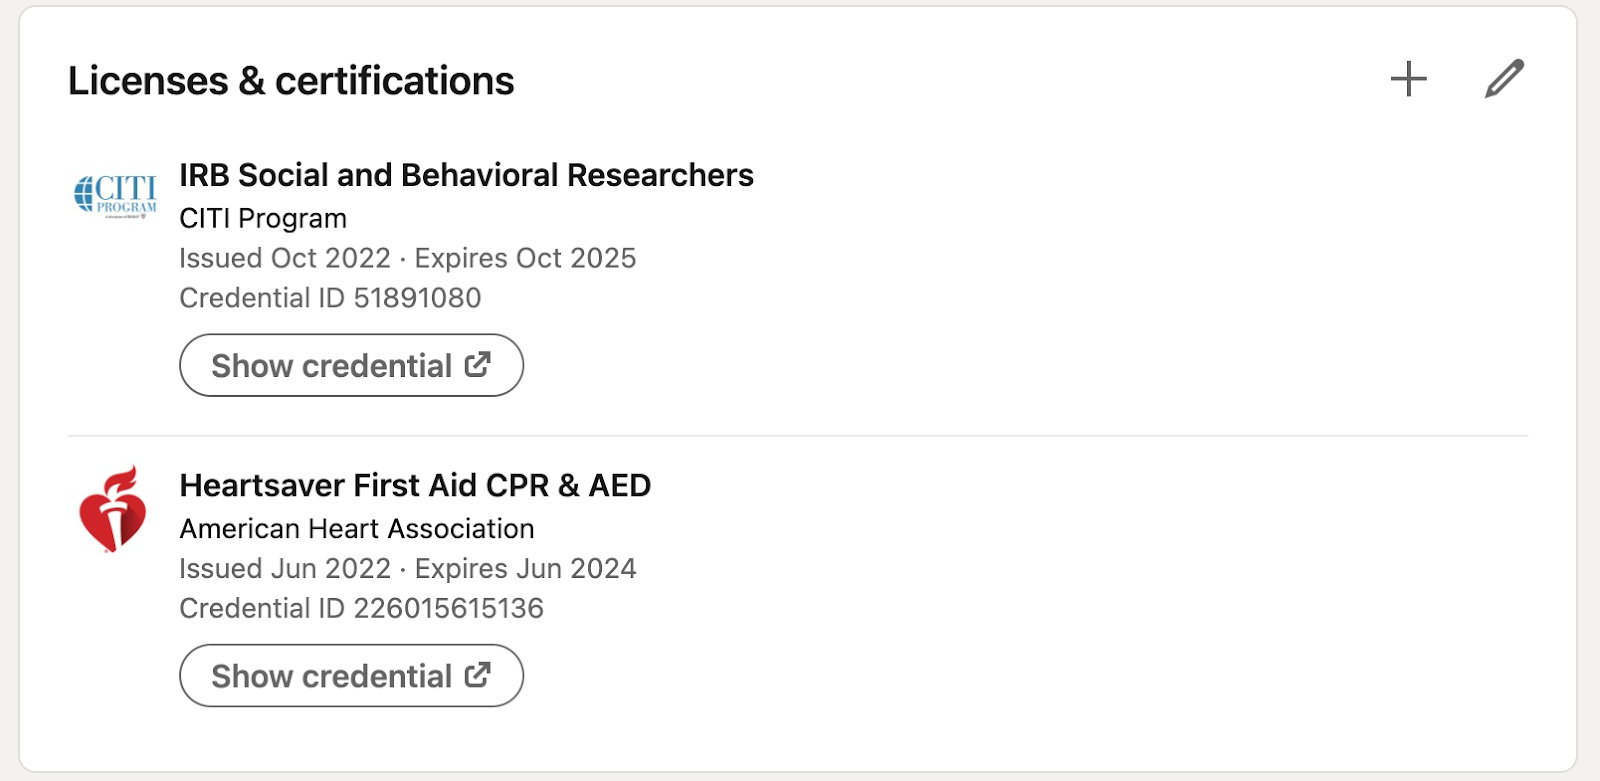The image size is (1600, 781).
Task: Click Issued Jun 2022 date line
Action: pyautogui.click(x=285, y=568)
